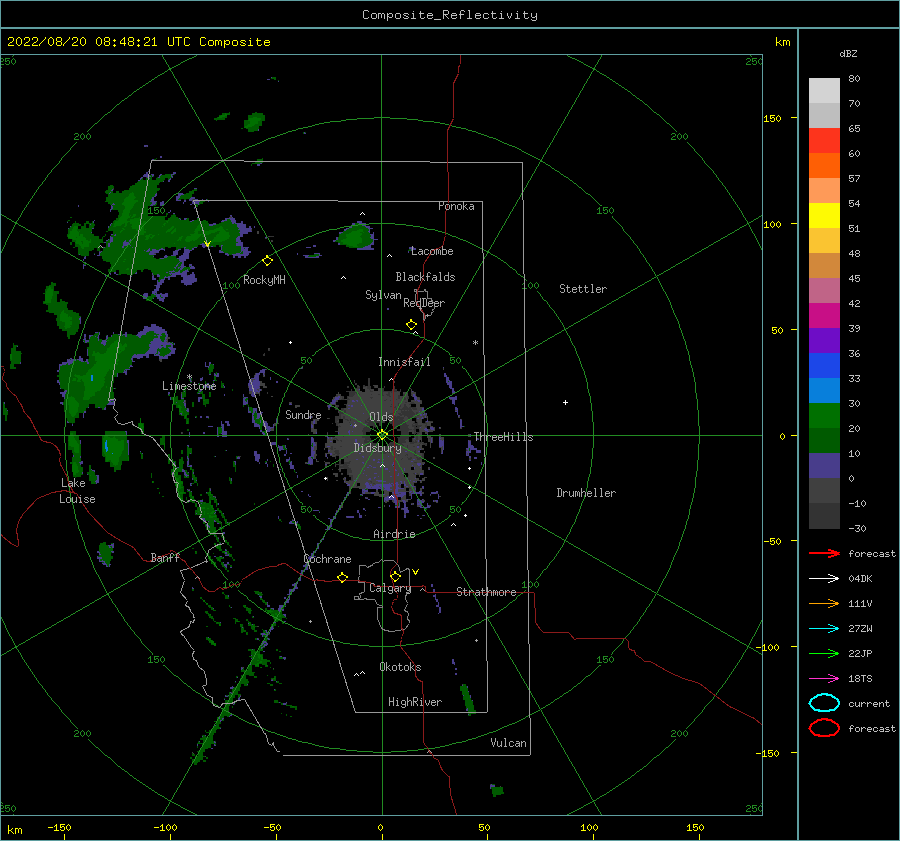Click the Drumheller label on the map

pyautogui.click(x=586, y=493)
